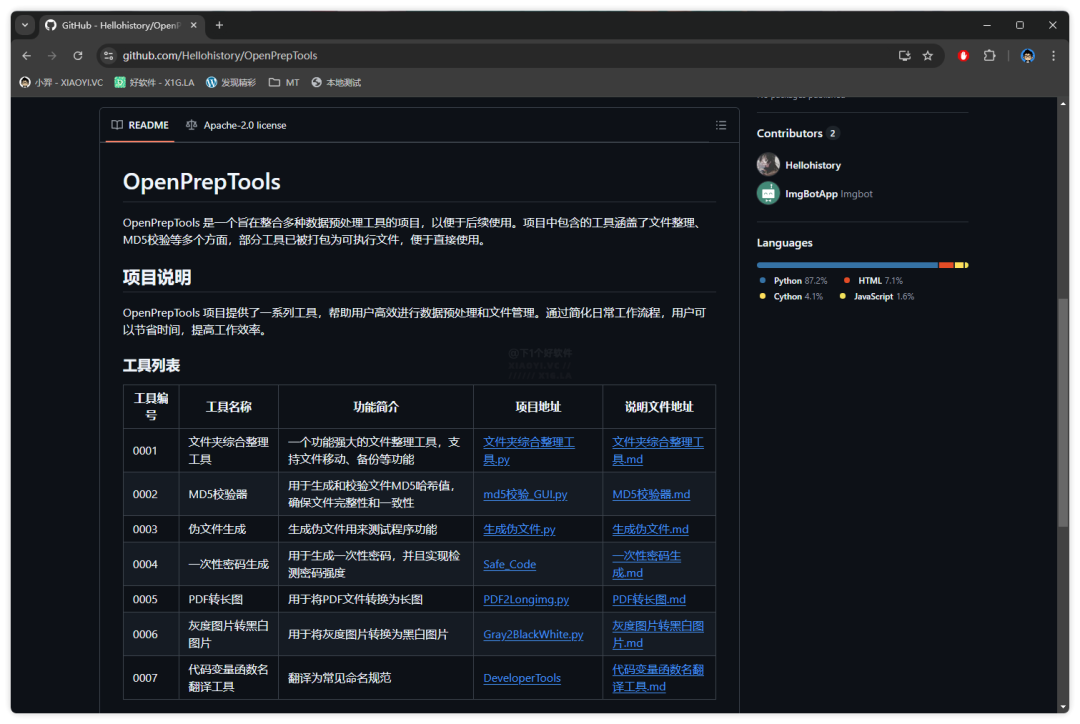
Task: Open 生成伪文件.py link
Action: pos(519,530)
